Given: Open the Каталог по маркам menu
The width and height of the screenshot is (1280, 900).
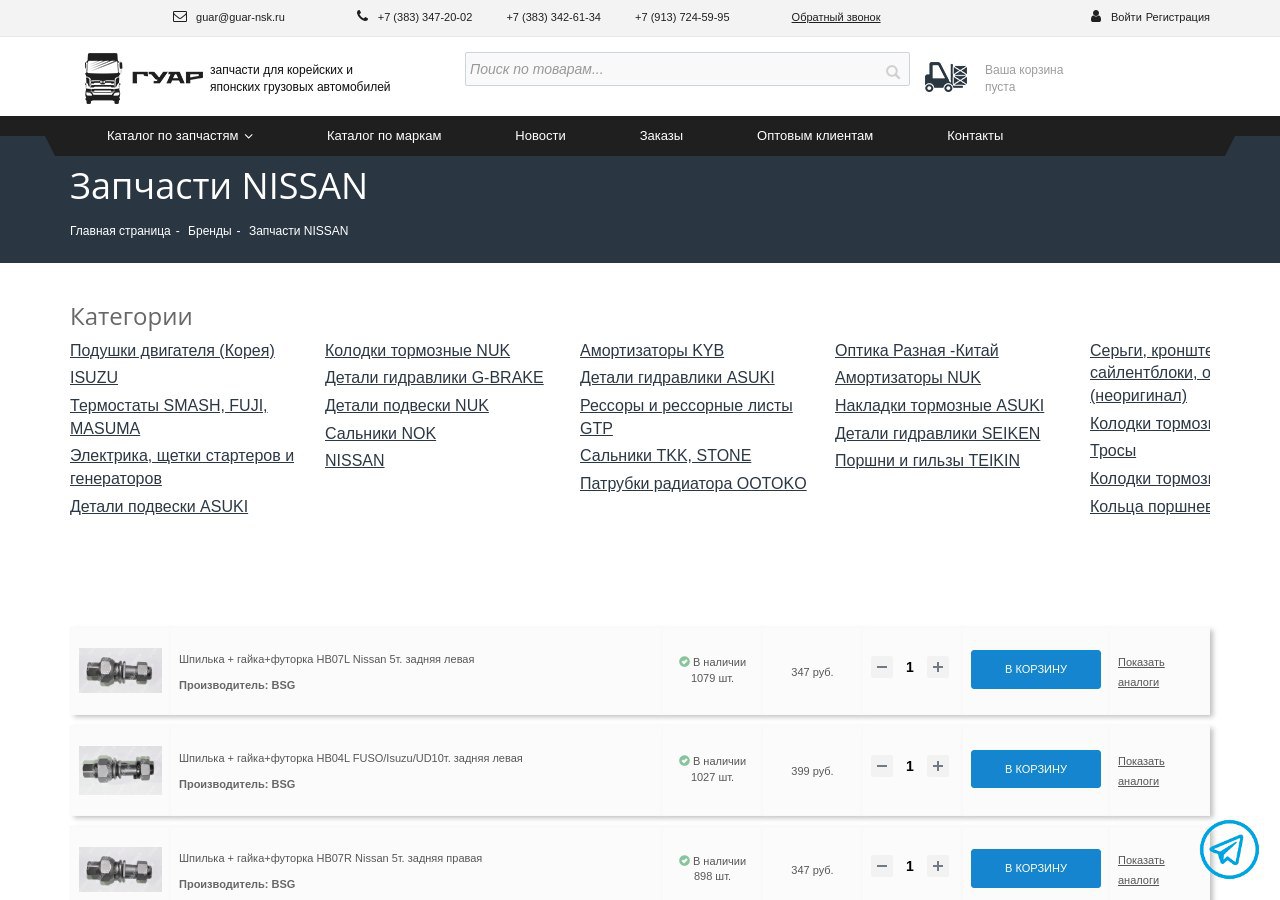Looking at the screenshot, I should [384, 136].
